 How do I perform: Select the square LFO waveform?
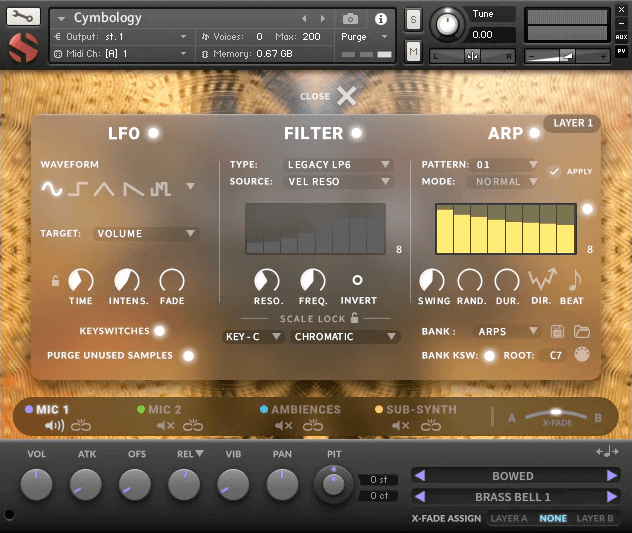point(78,189)
